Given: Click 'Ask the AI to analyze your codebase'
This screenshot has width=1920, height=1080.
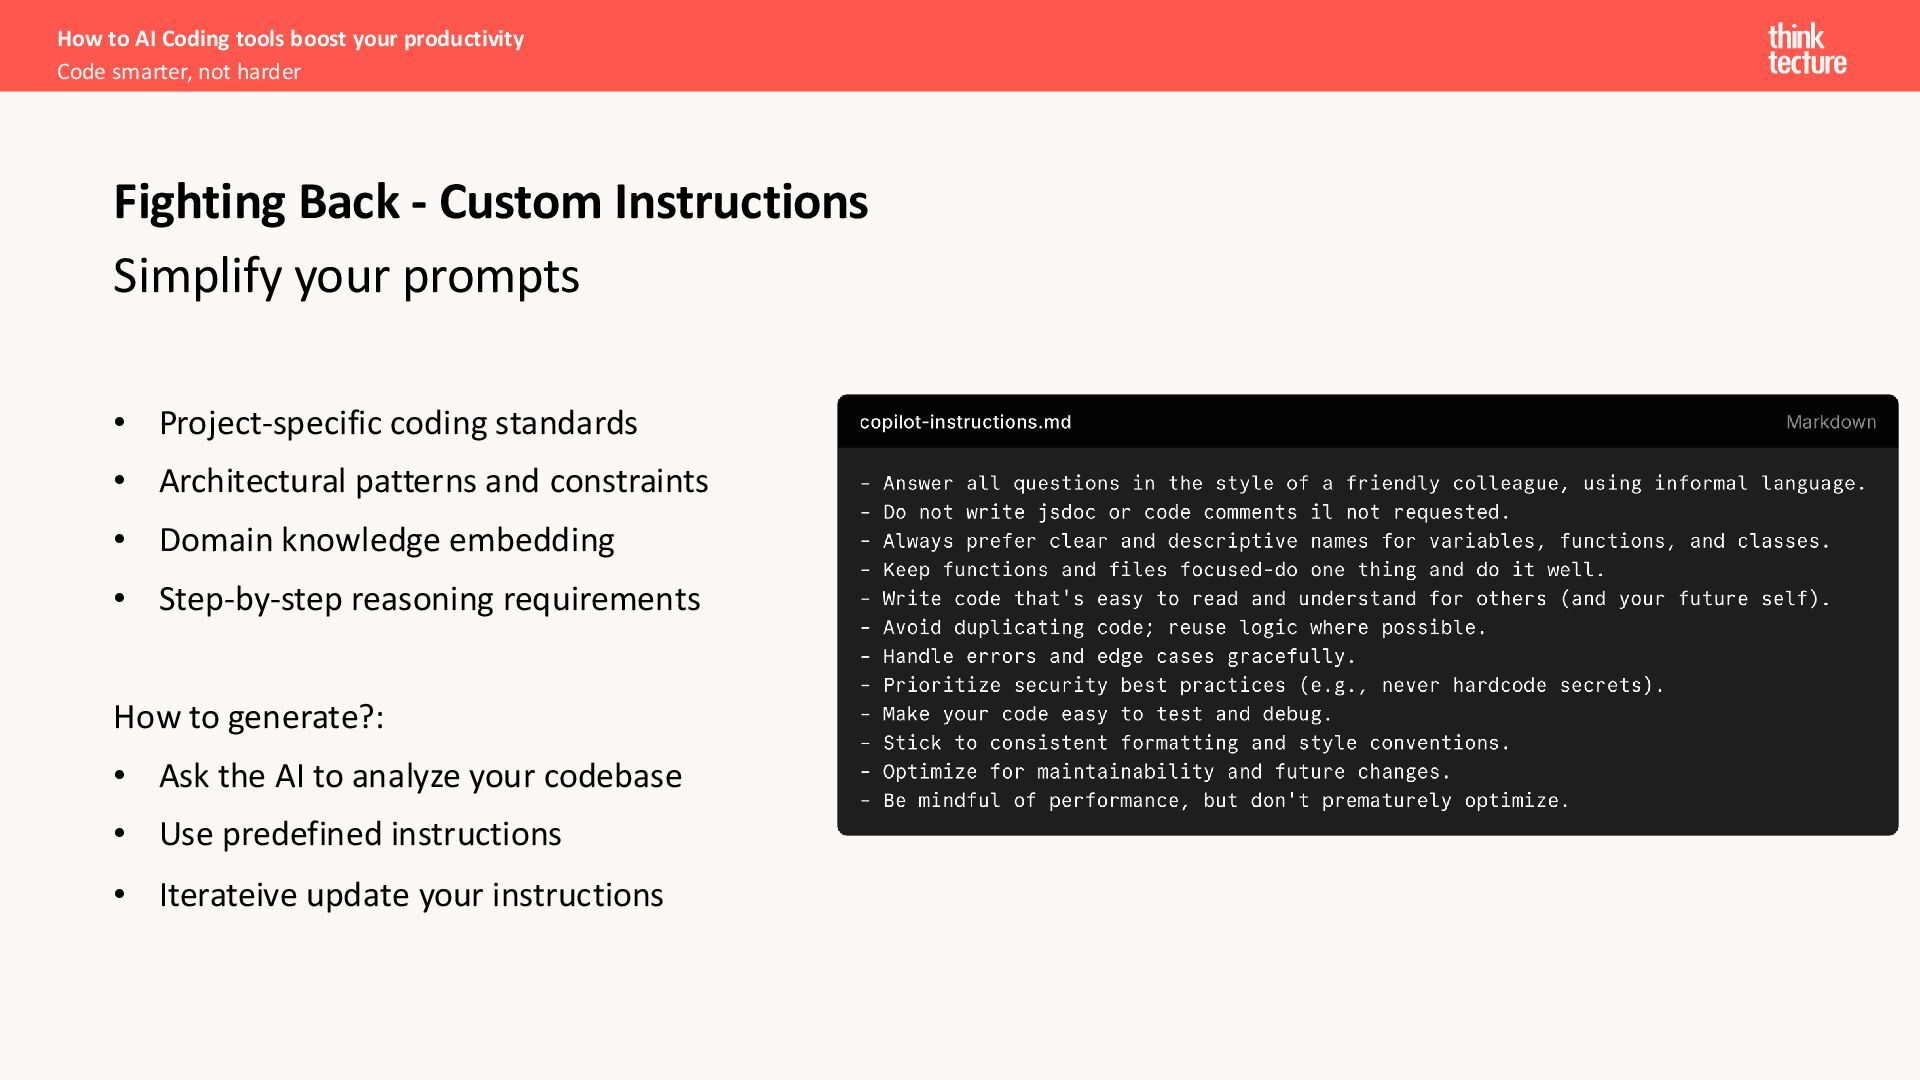Looking at the screenshot, I should 420,776.
